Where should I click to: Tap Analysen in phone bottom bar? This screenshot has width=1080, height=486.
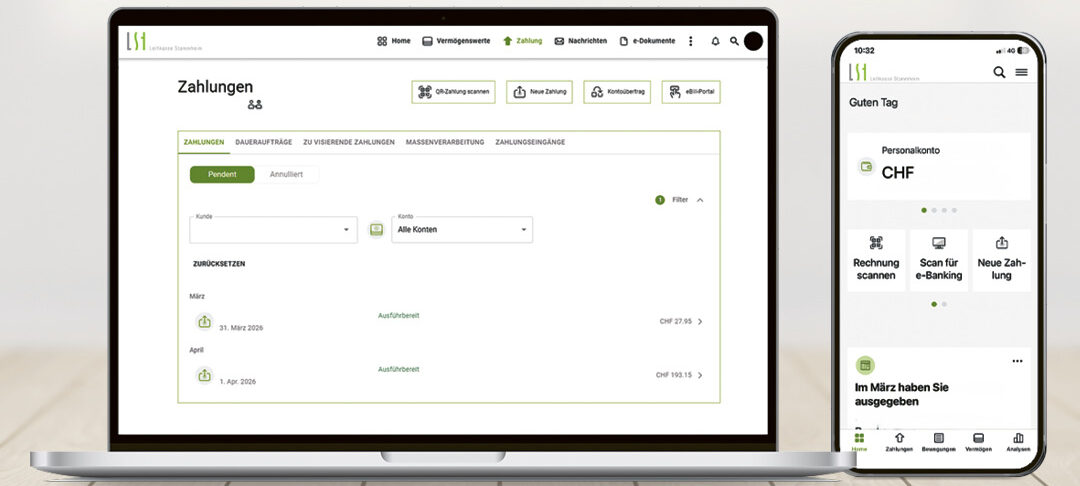click(x=1018, y=442)
